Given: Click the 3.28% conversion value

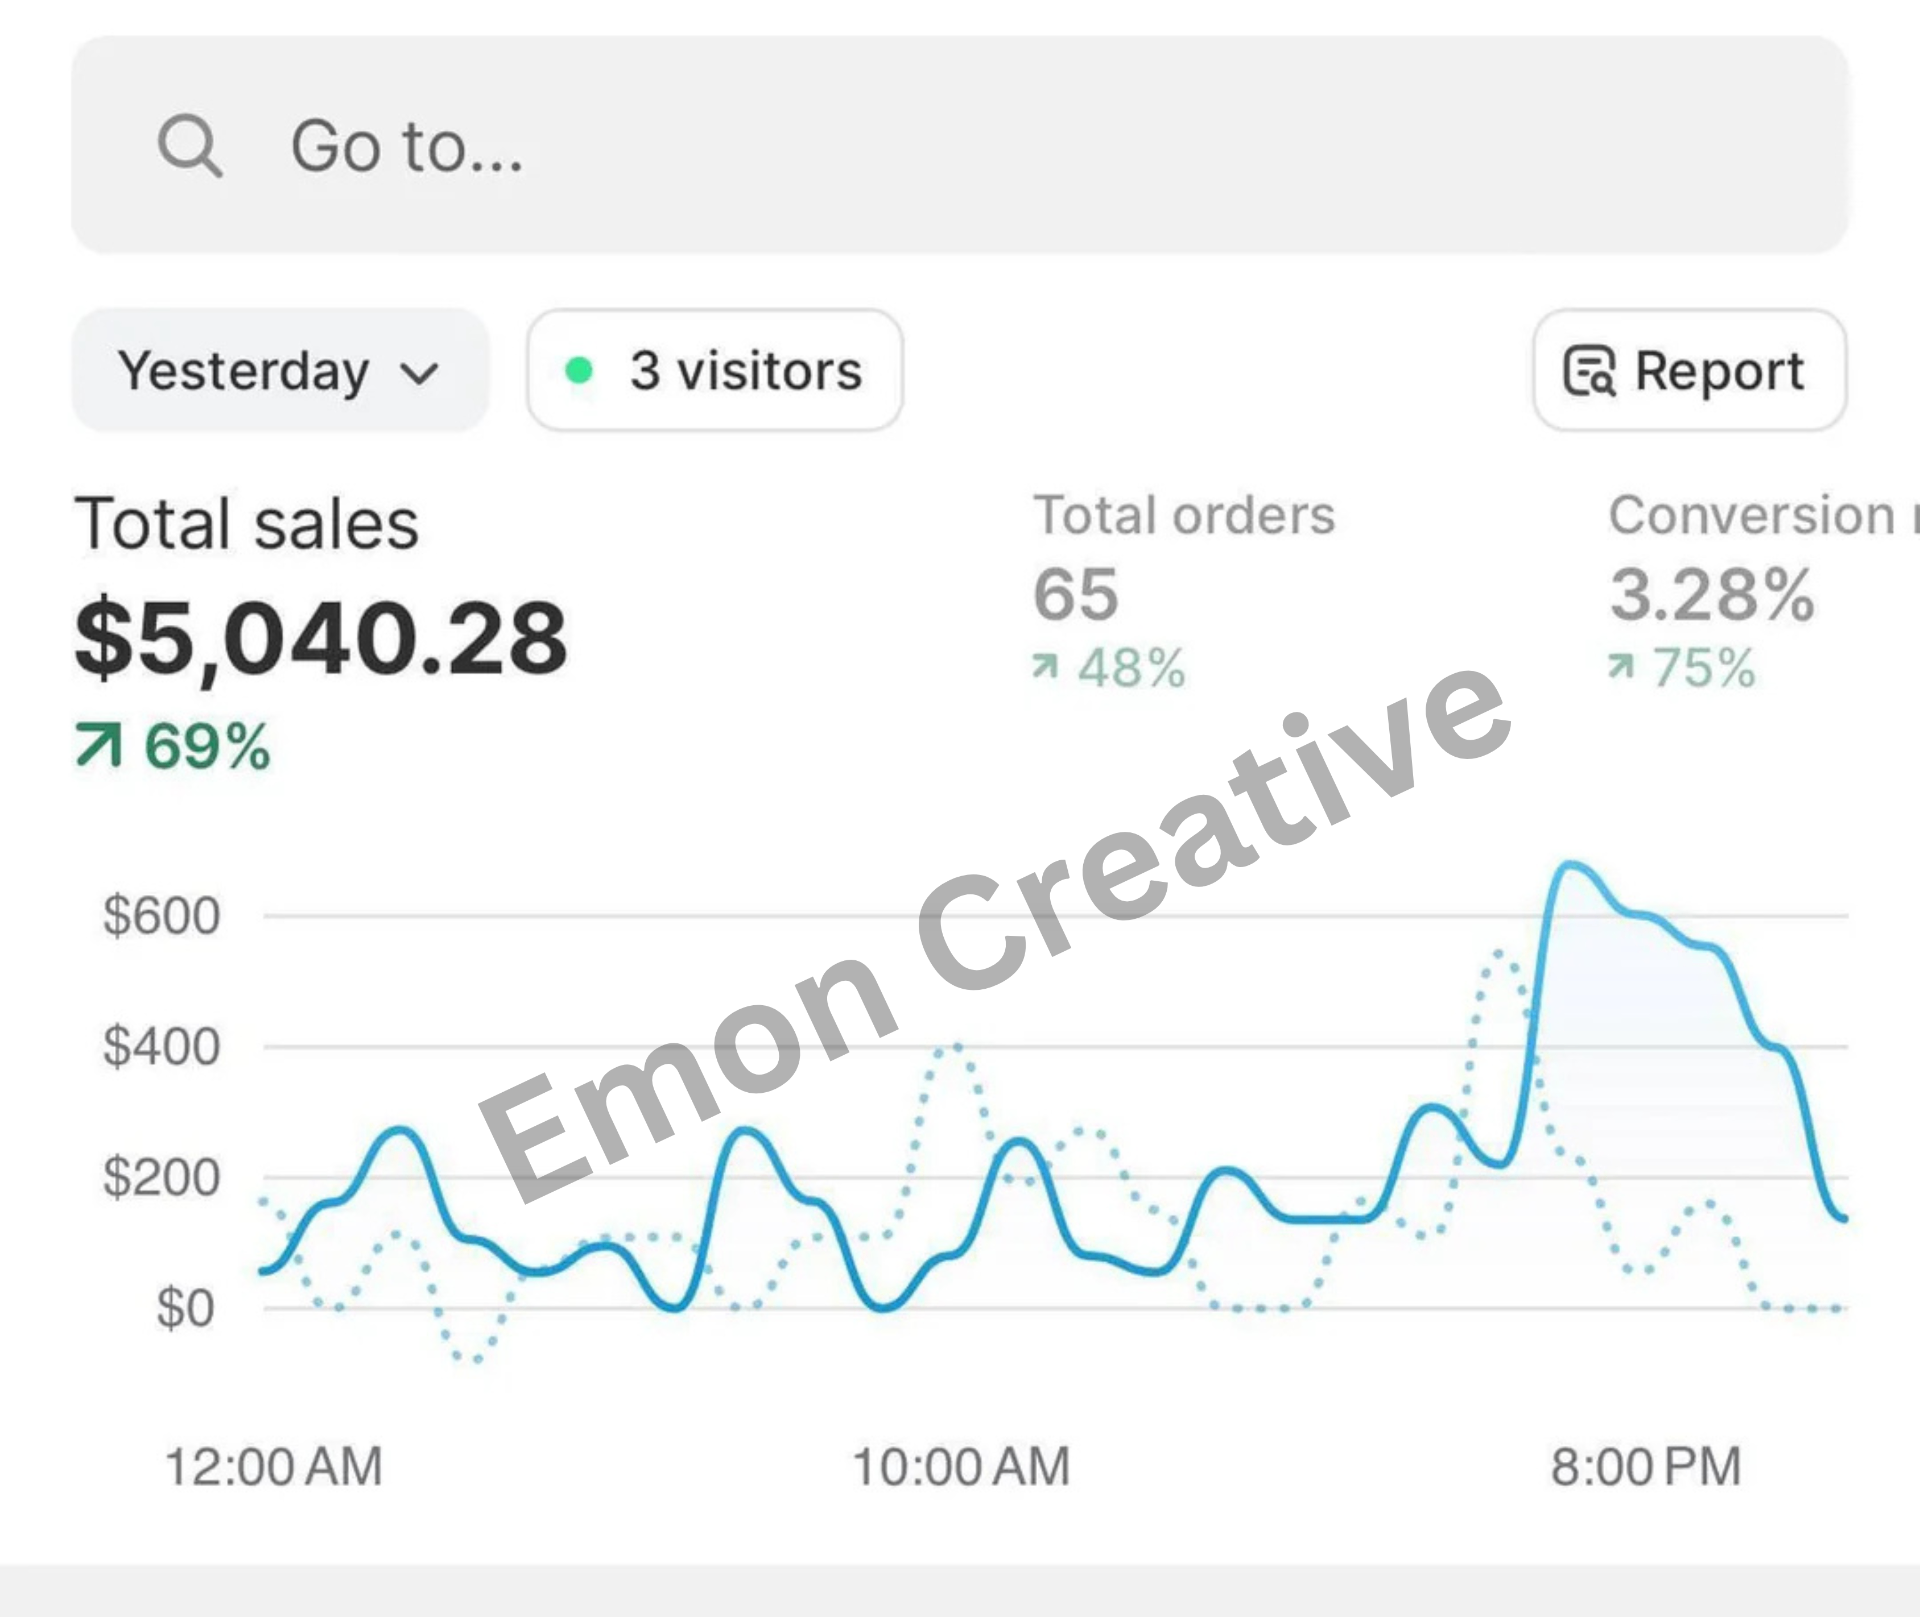Looking at the screenshot, I should (x=1712, y=594).
